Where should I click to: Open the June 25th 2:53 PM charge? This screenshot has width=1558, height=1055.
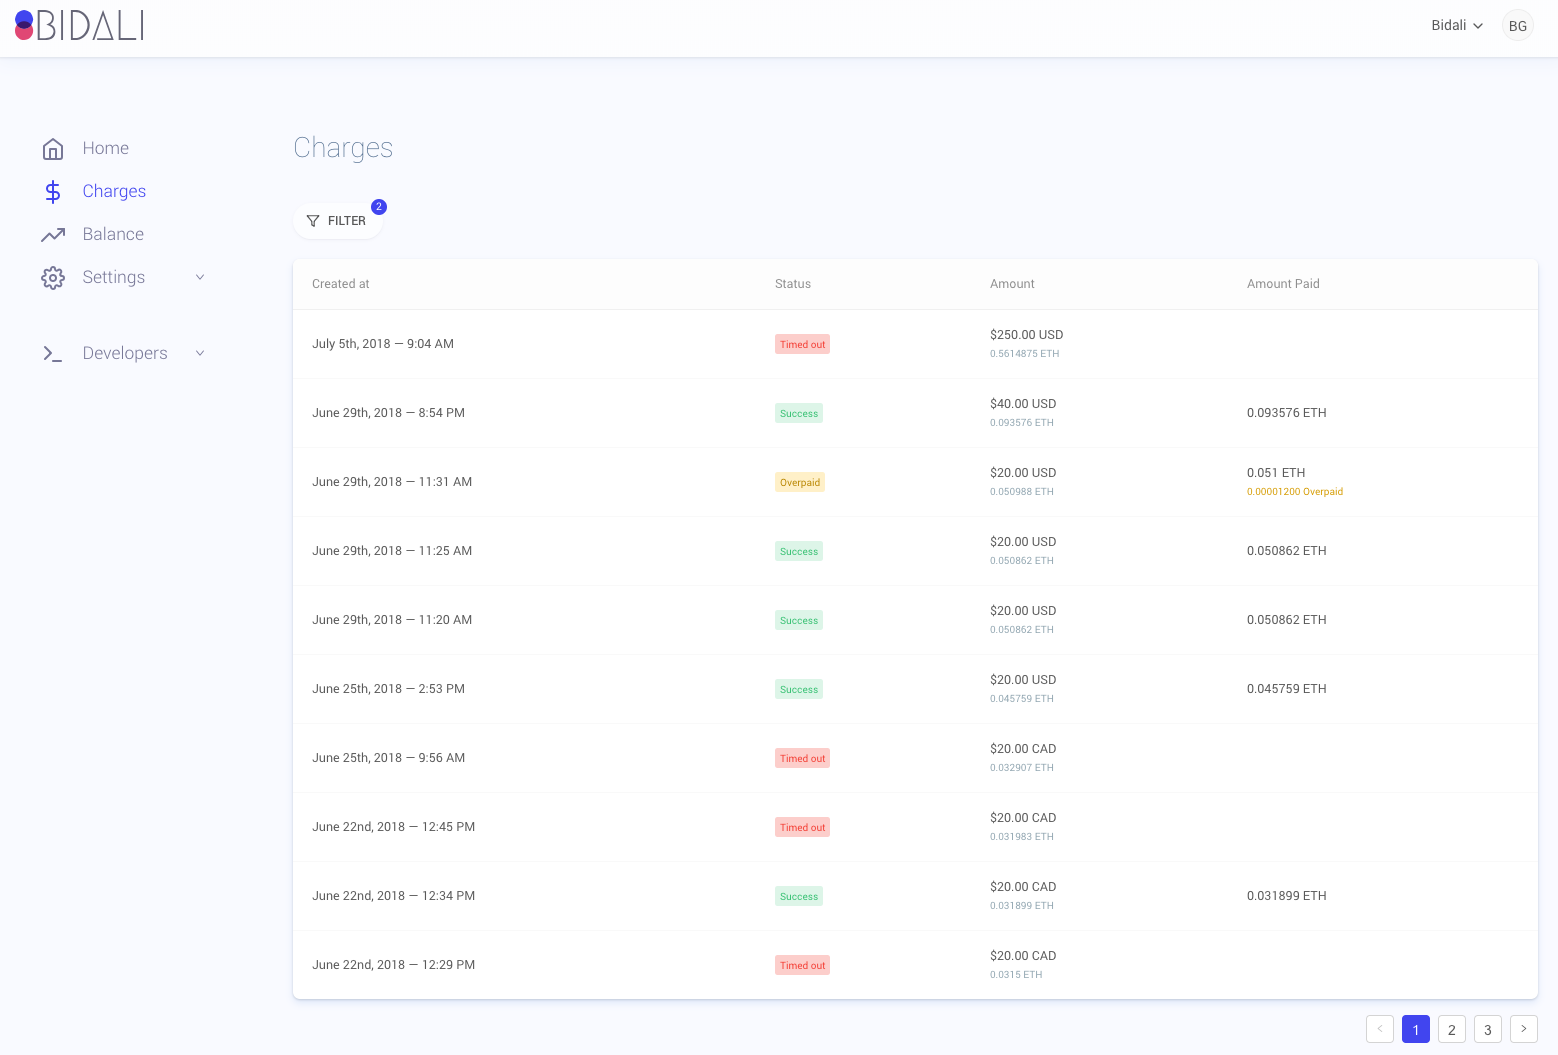point(915,689)
